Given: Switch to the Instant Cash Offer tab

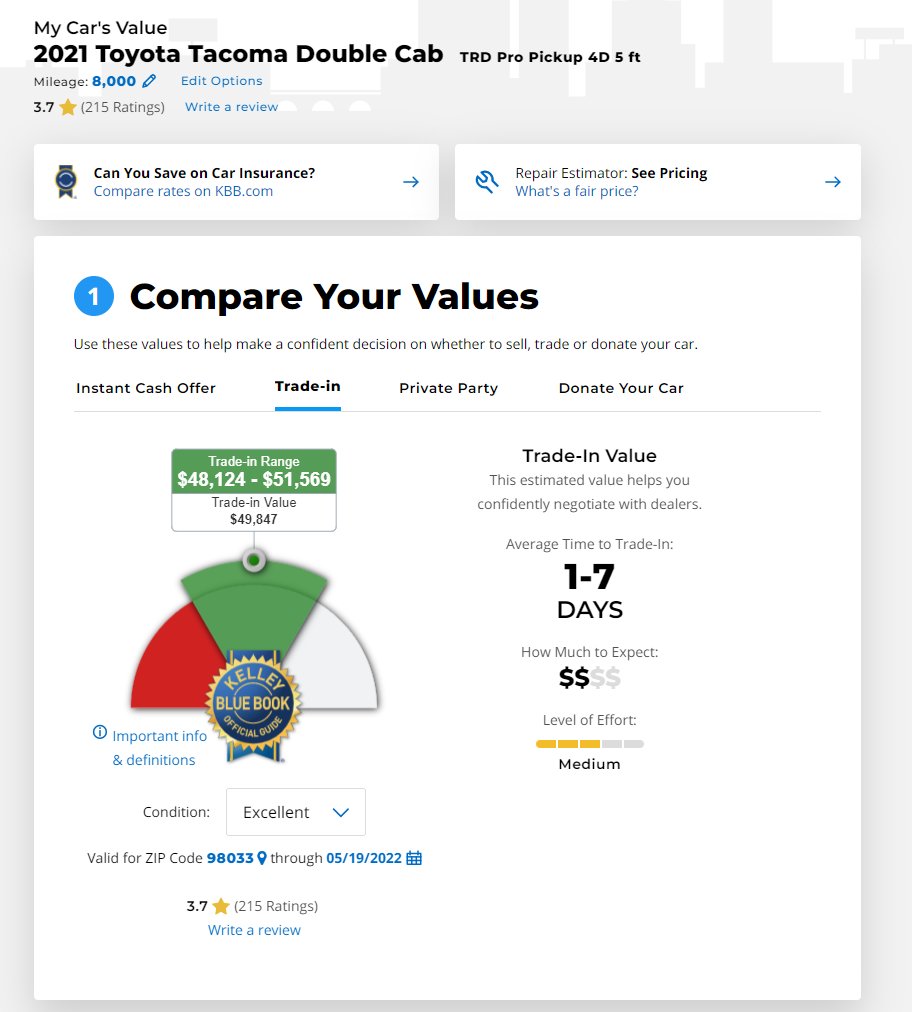Looking at the screenshot, I should 146,388.
